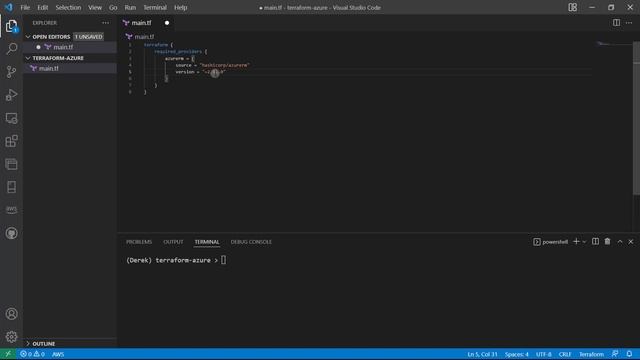Split the editor to the right
This screenshot has height=360, width=640.
click(616, 23)
